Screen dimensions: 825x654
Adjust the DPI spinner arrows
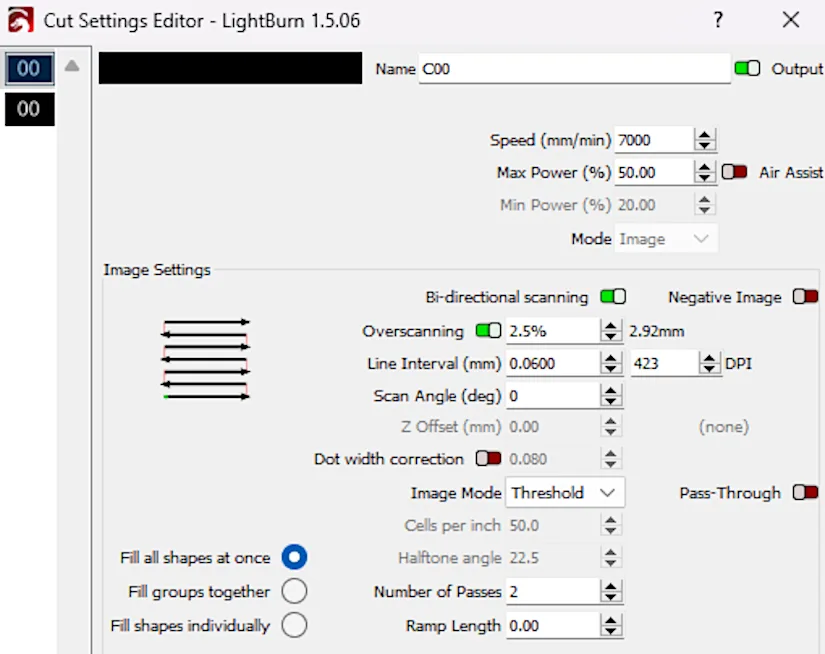pyautogui.click(x=709, y=364)
